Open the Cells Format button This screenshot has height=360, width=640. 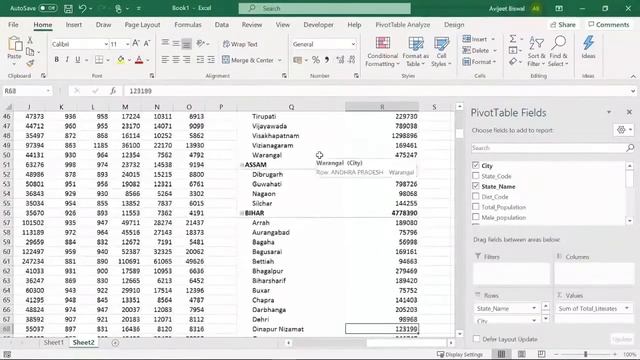pyautogui.click(x=479, y=62)
